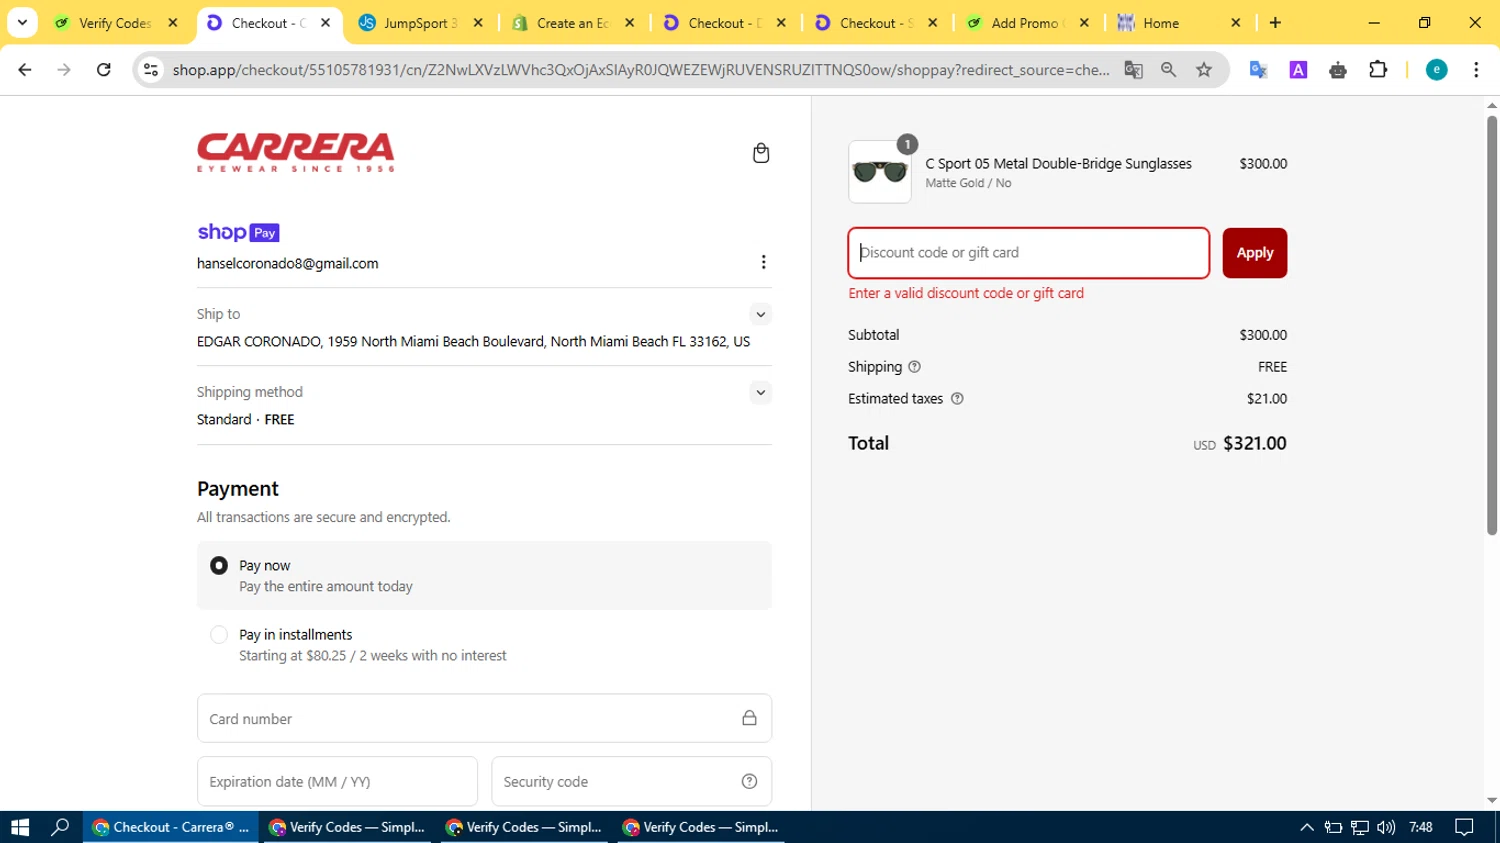Open the notification center icon
Screen dimensions: 1500x843
click(x=1464, y=827)
